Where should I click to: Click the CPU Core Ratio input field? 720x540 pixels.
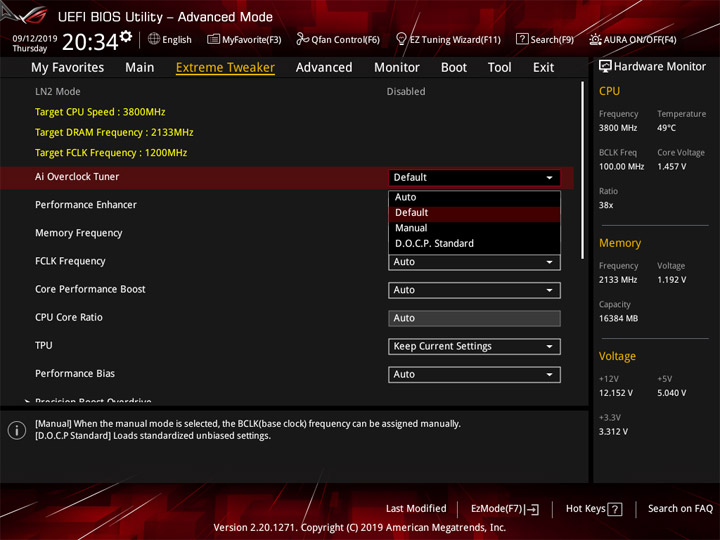coord(474,318)
